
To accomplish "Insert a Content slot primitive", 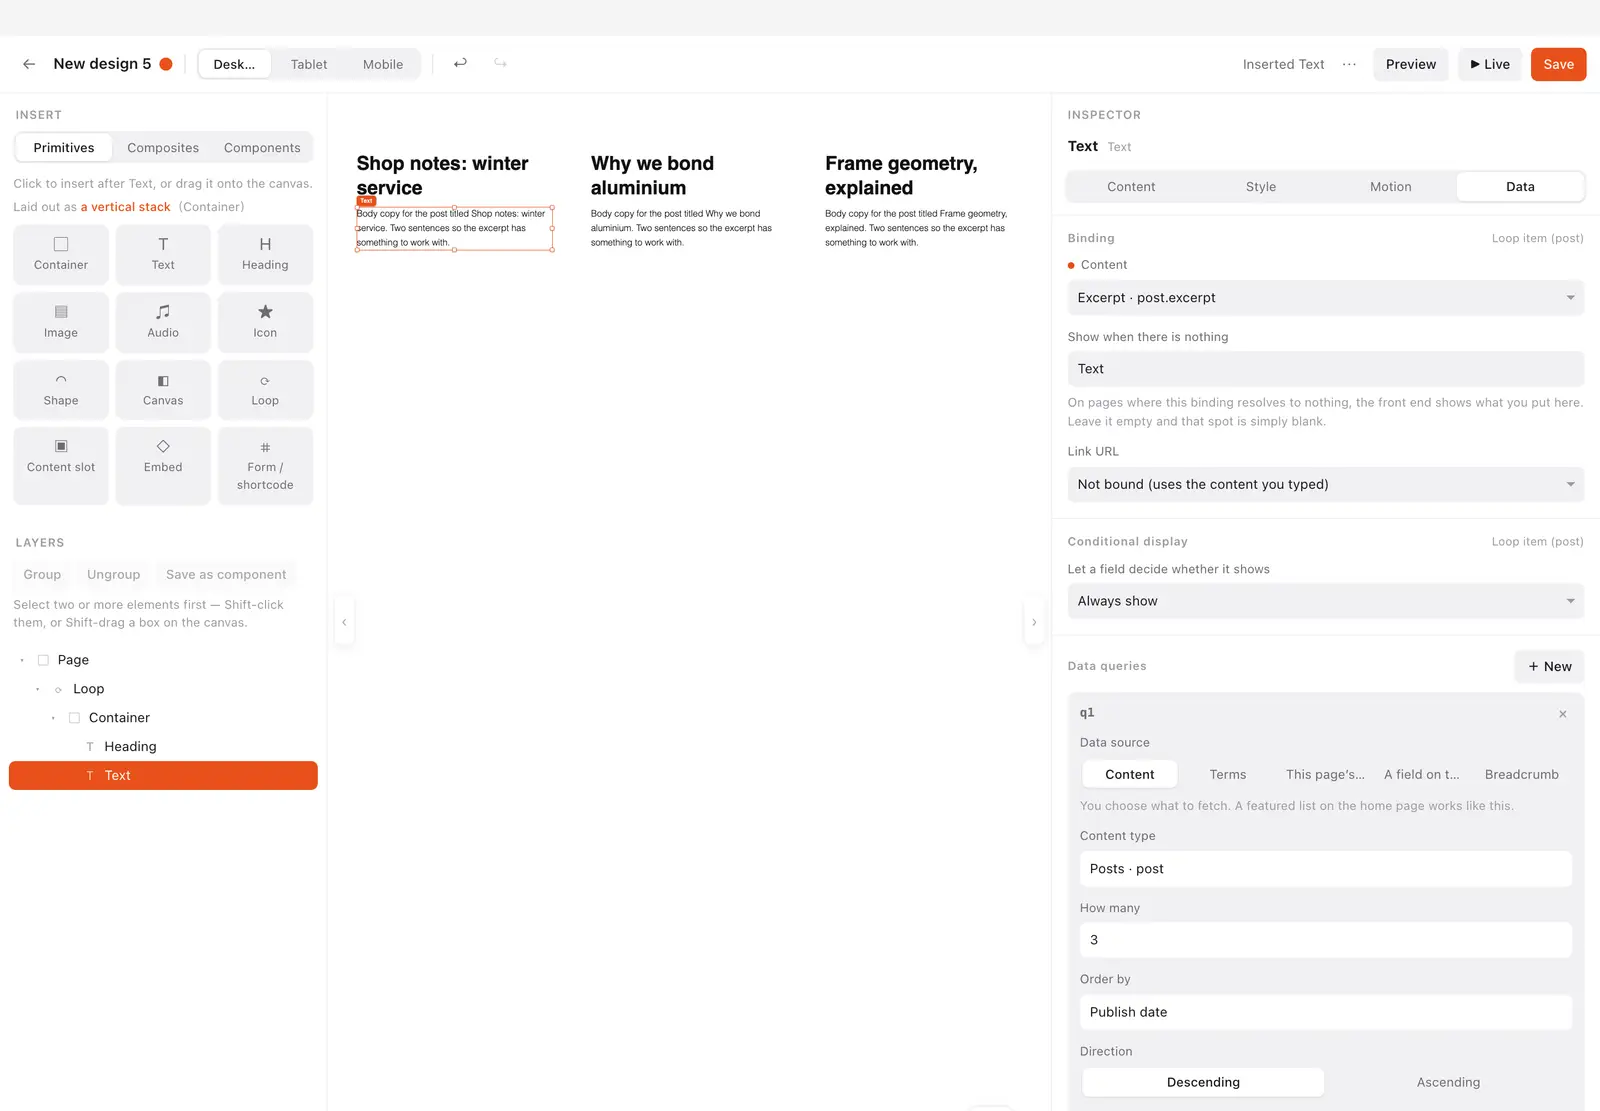I will point(61,466).
